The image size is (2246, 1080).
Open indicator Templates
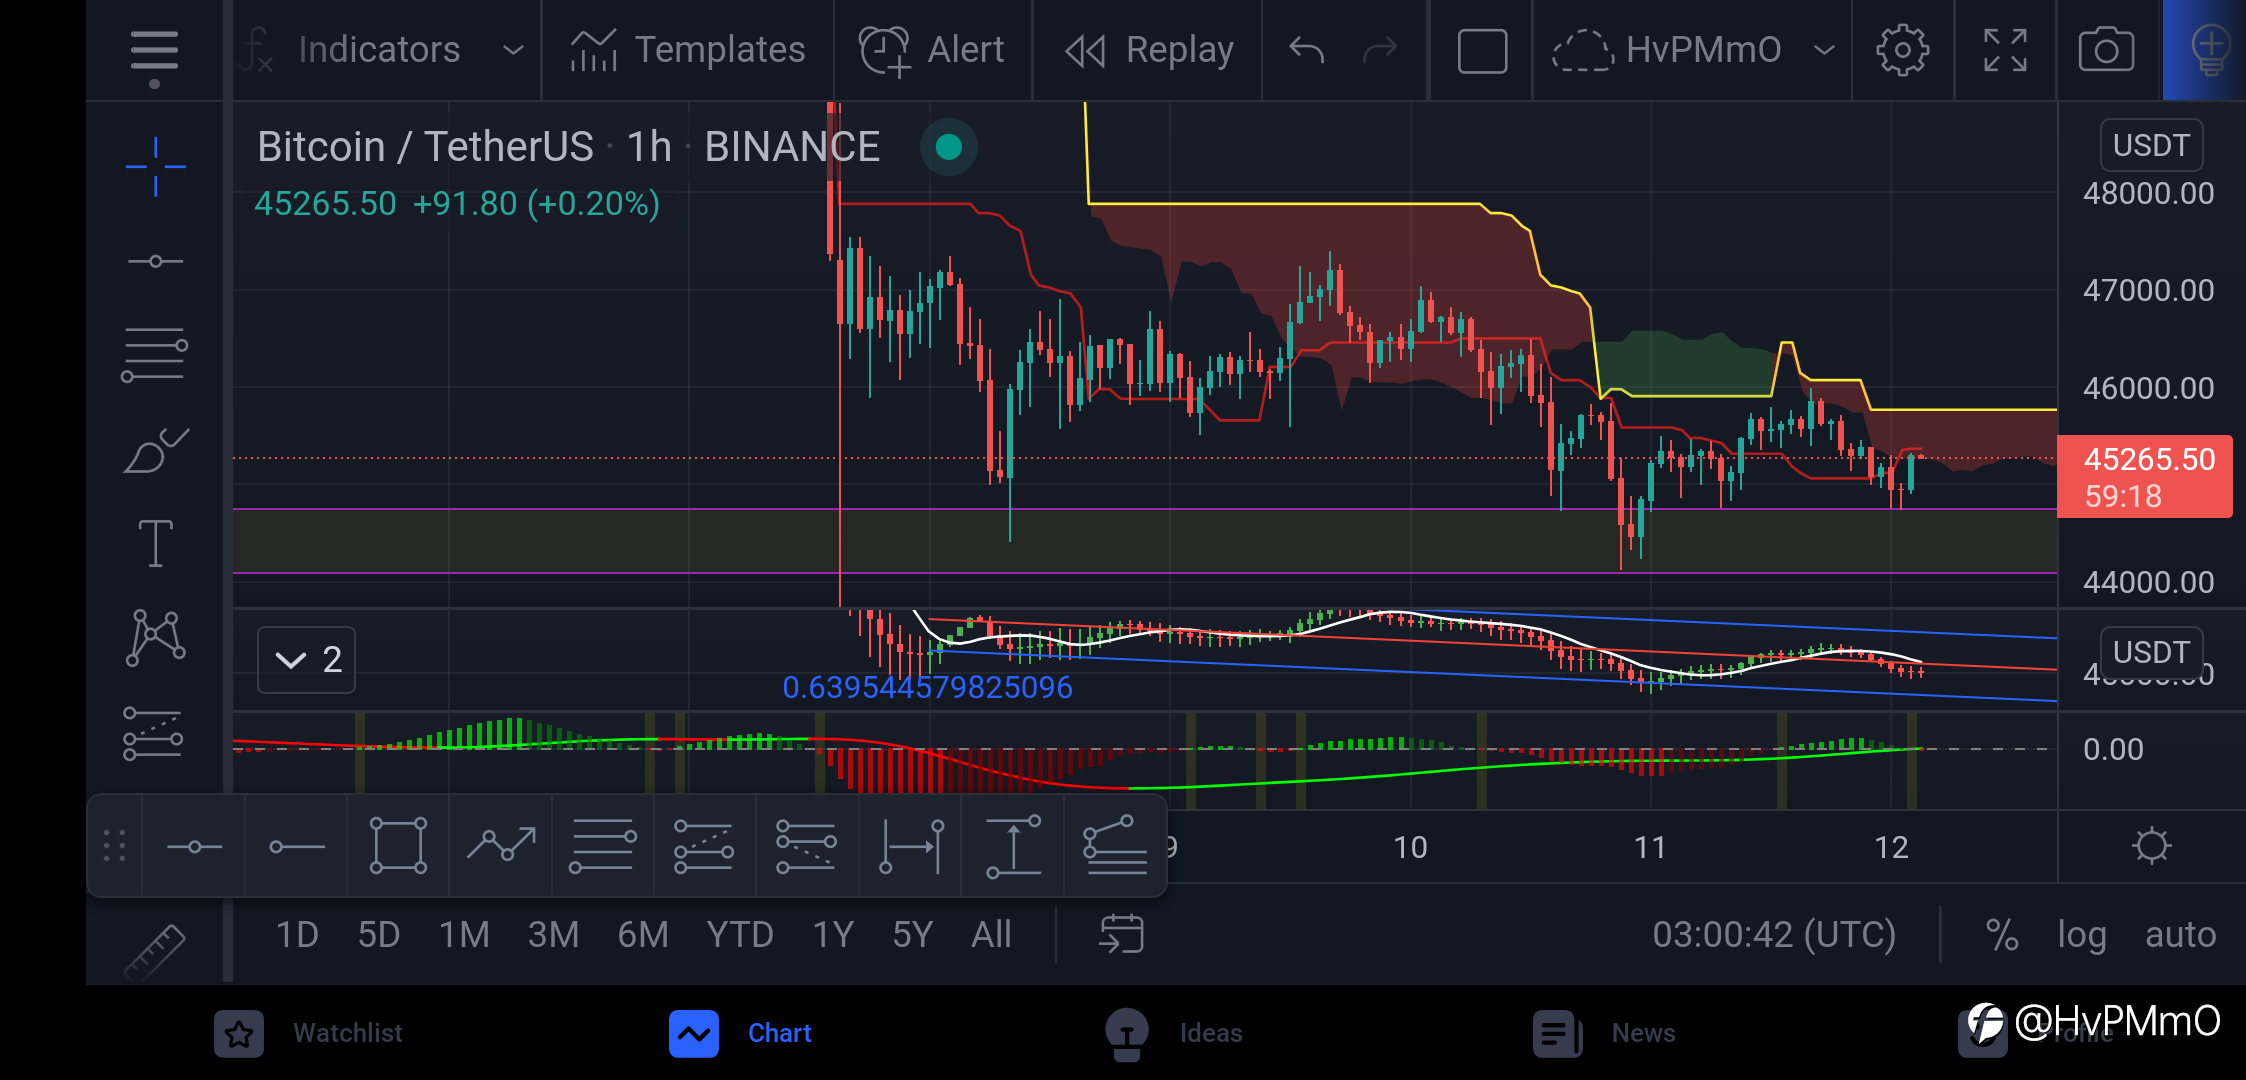(688, 50)
